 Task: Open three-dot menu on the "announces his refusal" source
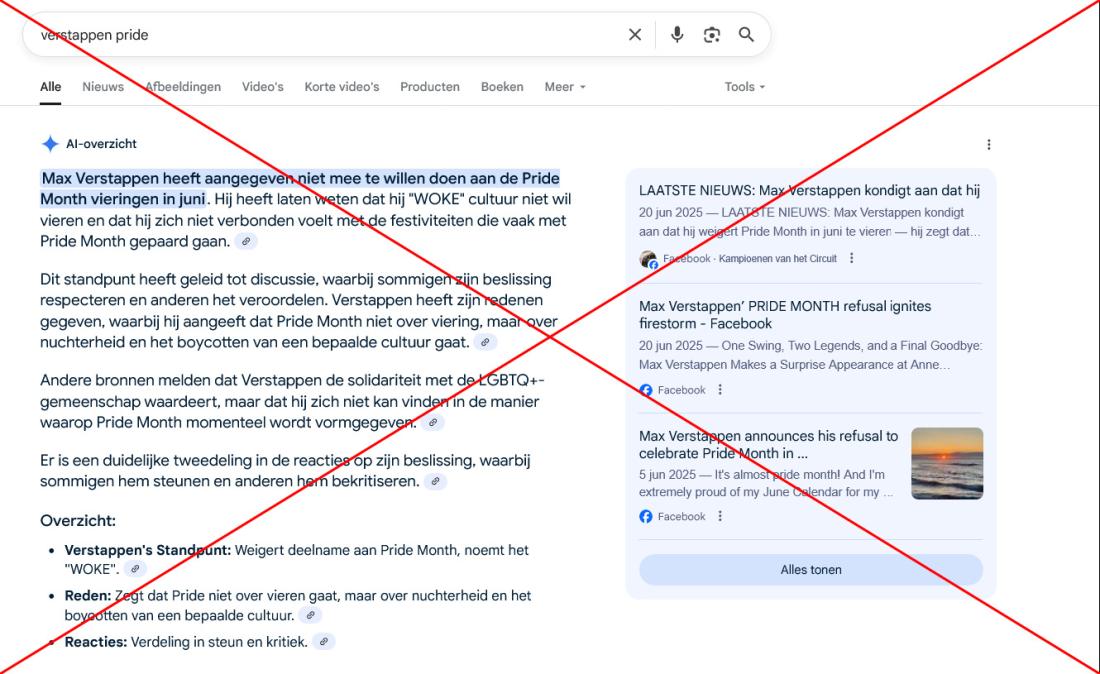pyautogui.click(x=720, y=516)
